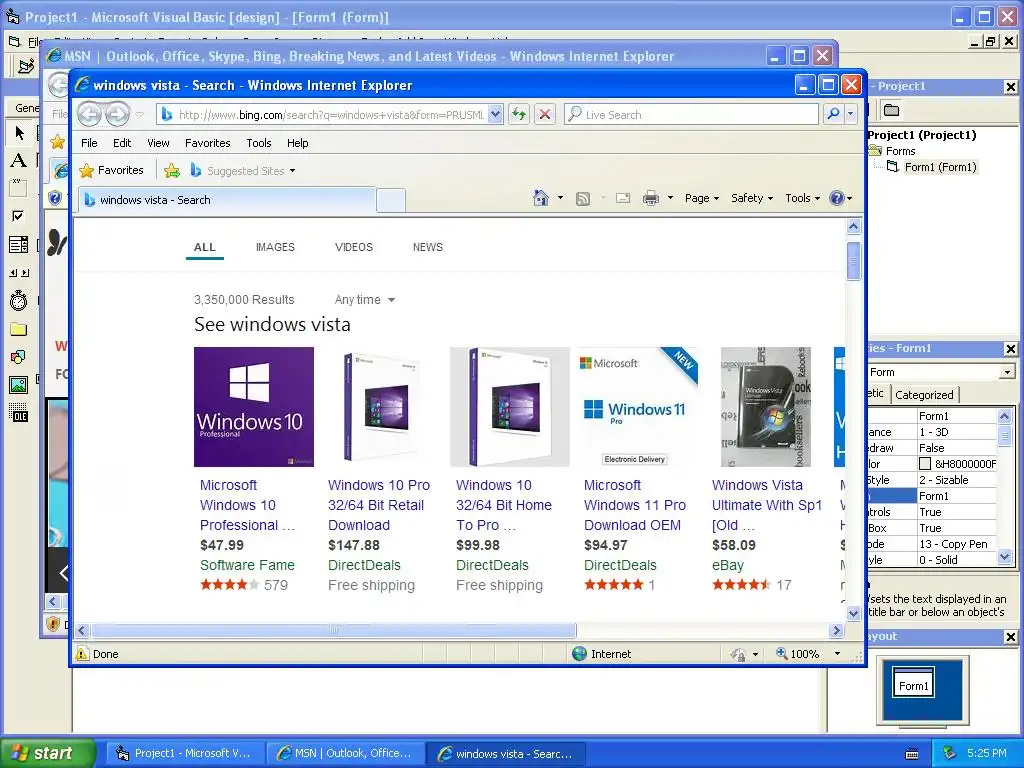Select the CheckBox tool in VB toolbox
The image size is (1024, 768).
(x=19, y=216)
